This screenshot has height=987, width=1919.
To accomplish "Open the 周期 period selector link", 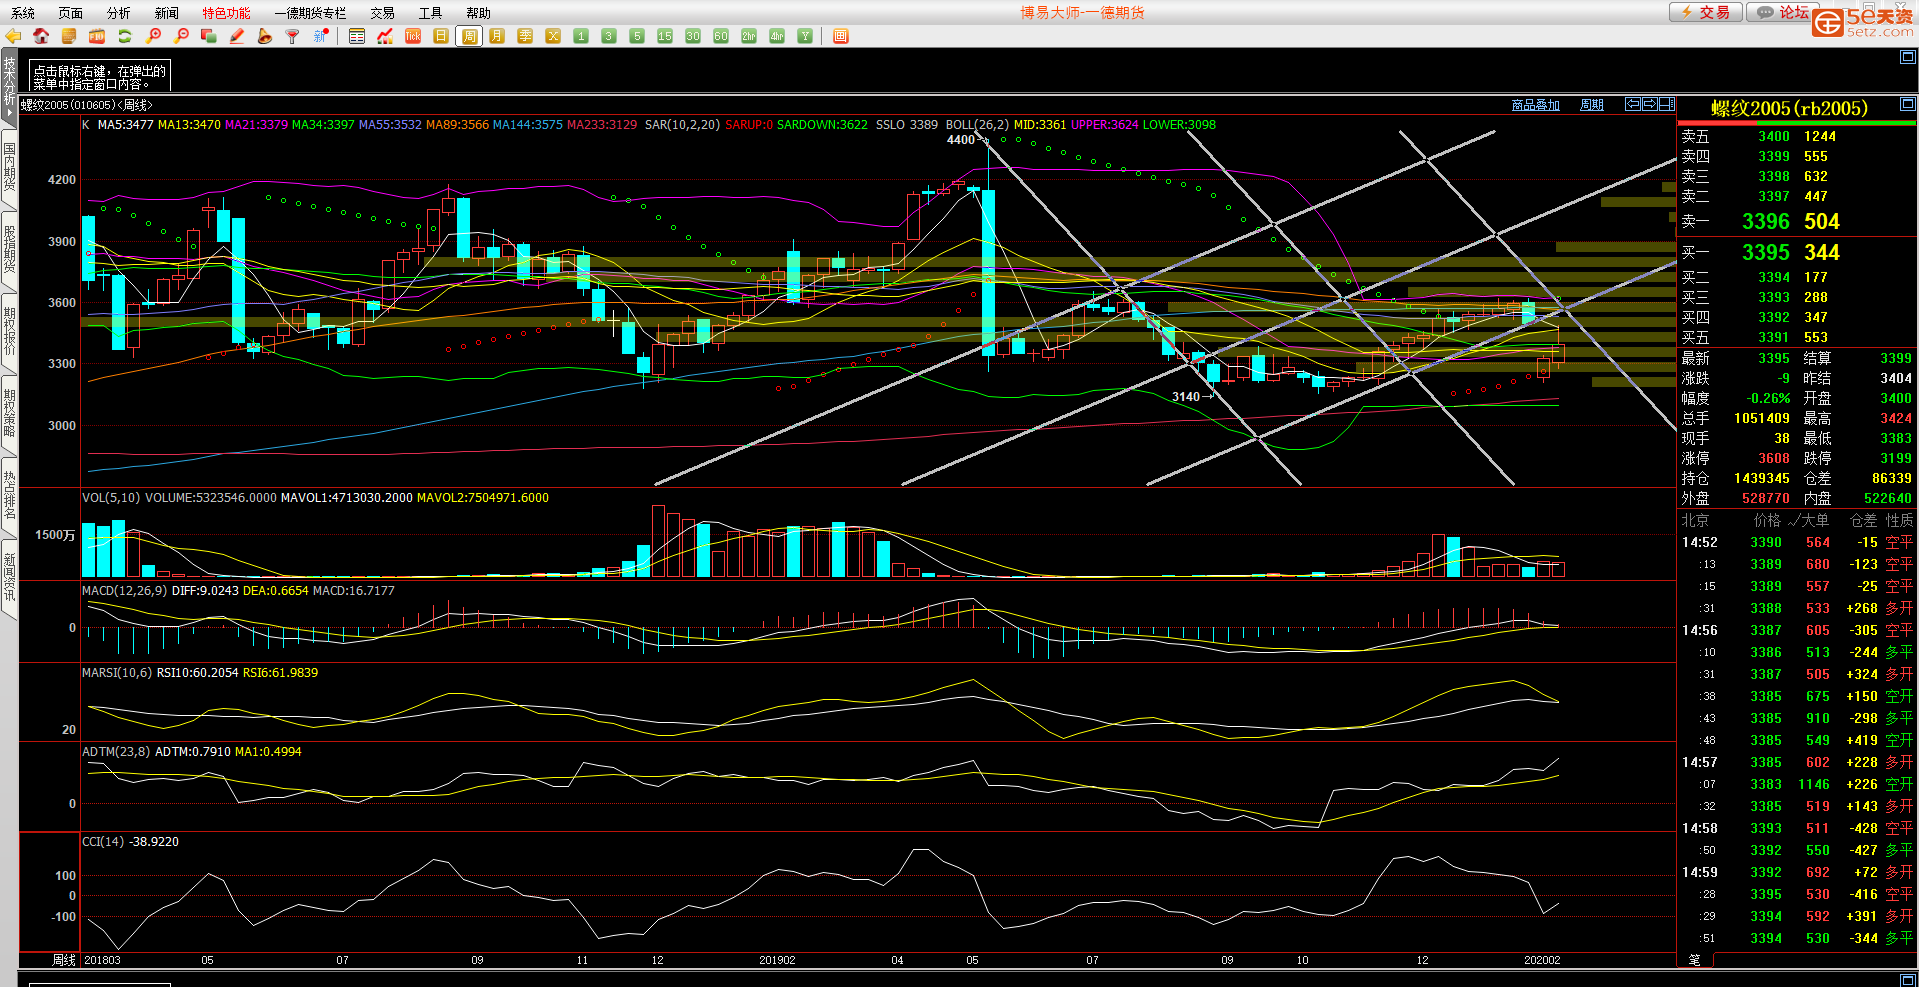I will coord(1591,105).
